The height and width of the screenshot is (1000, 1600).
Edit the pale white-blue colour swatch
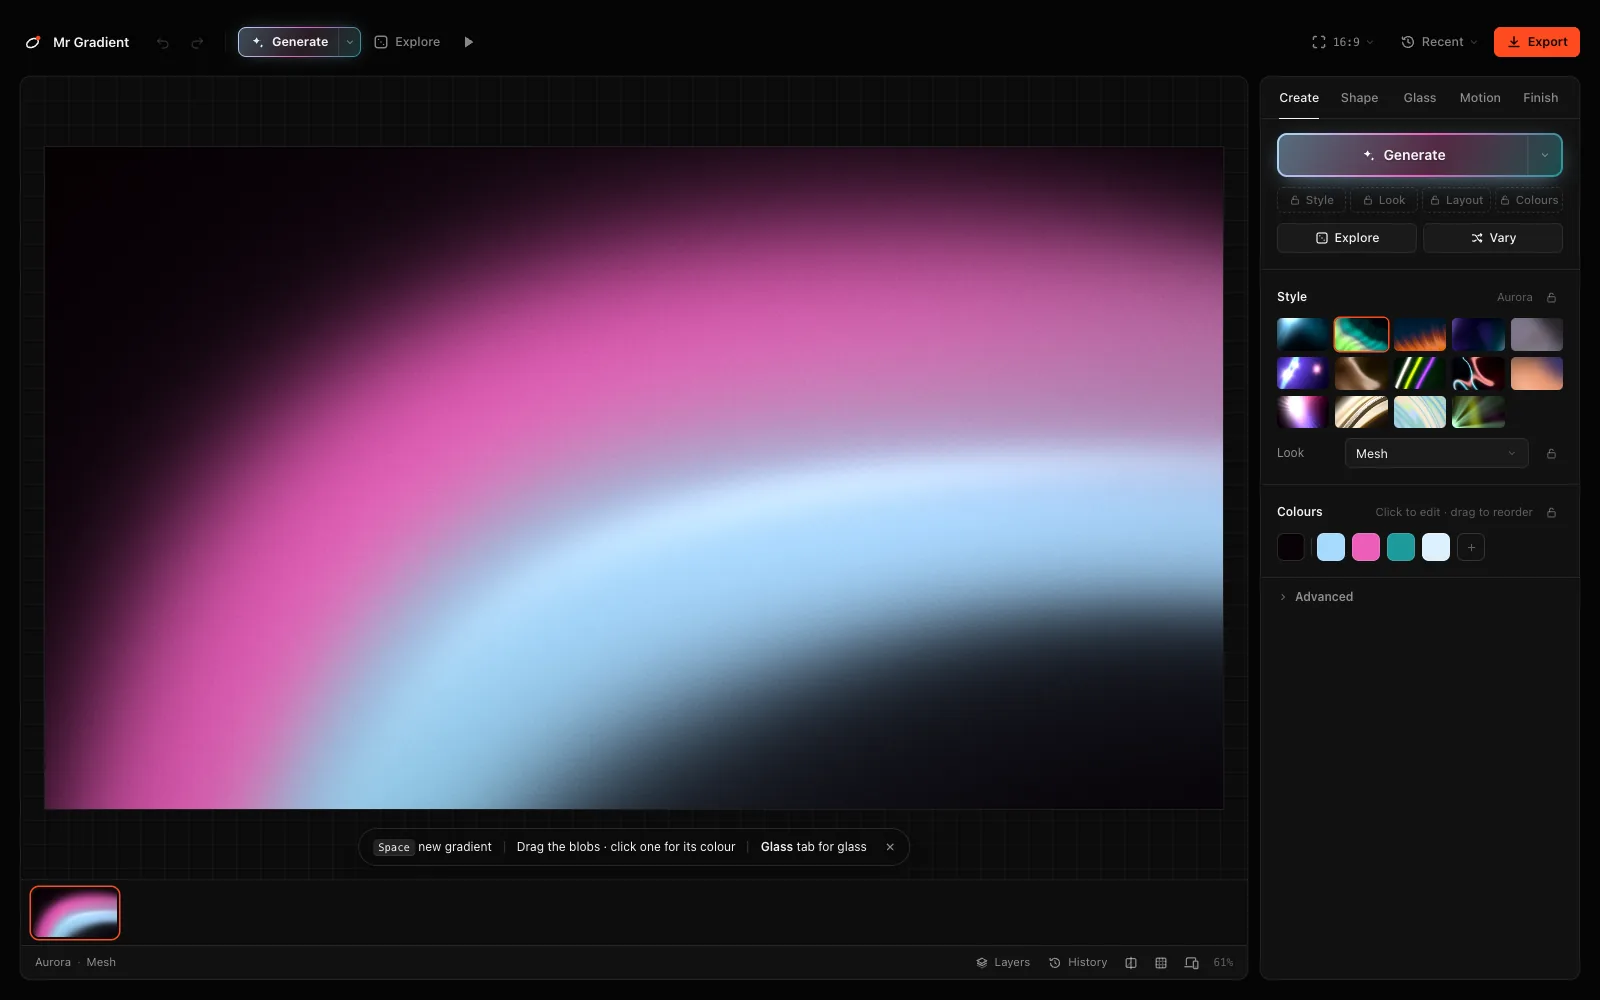(1436, 547)
